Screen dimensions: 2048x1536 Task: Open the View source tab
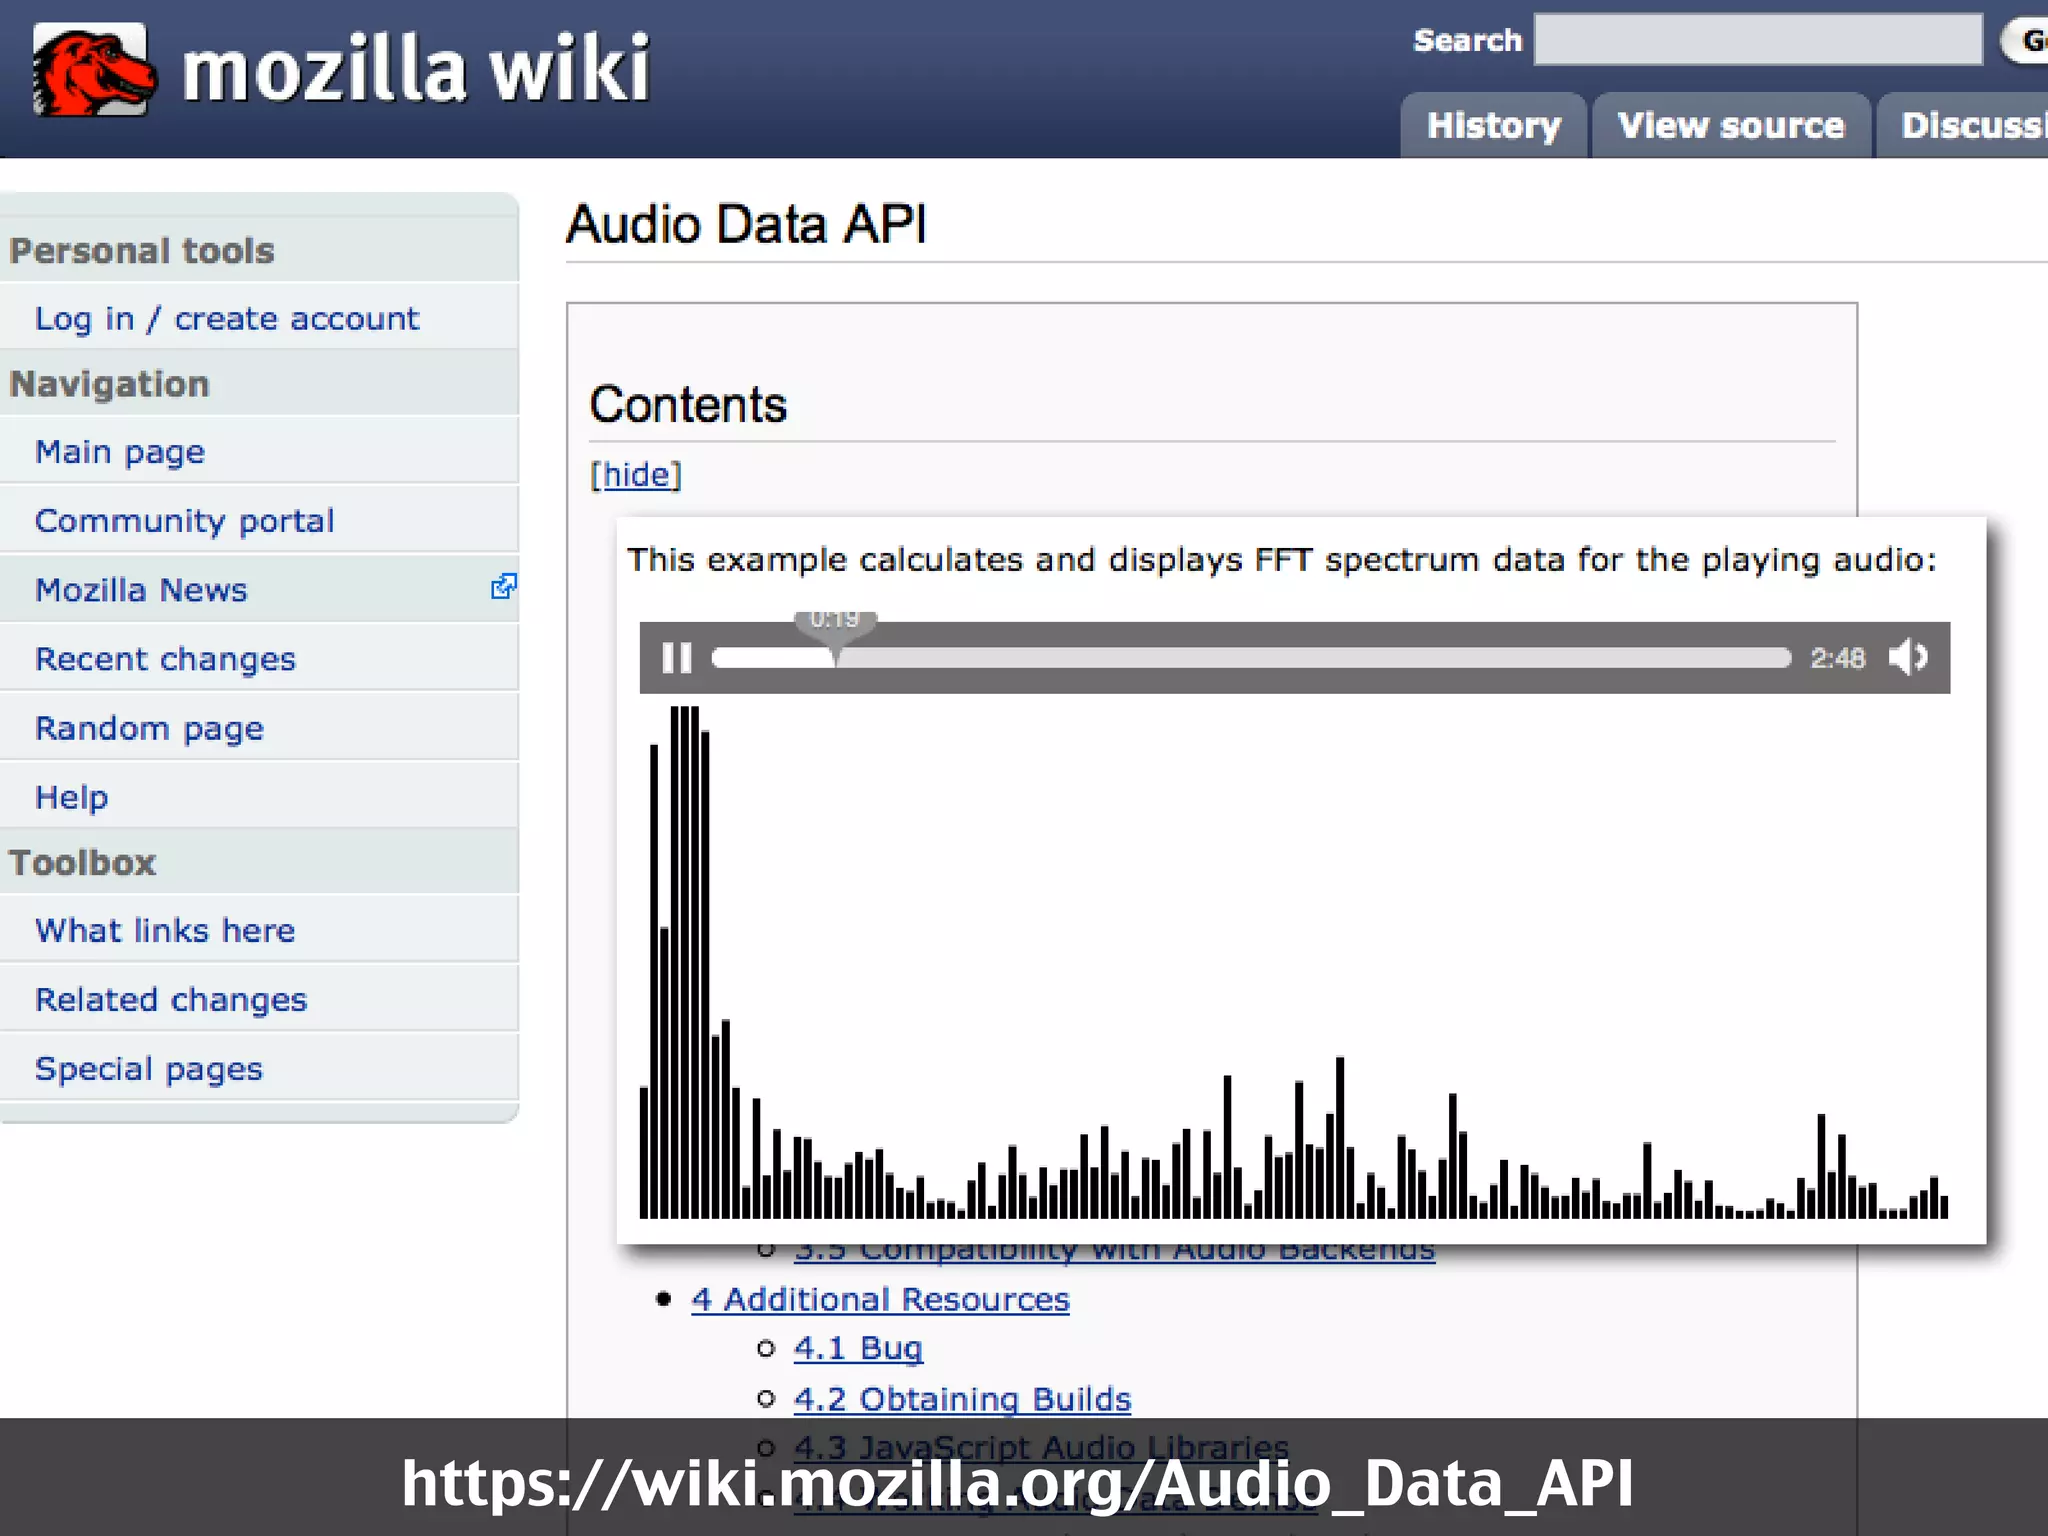point(1731,125)
